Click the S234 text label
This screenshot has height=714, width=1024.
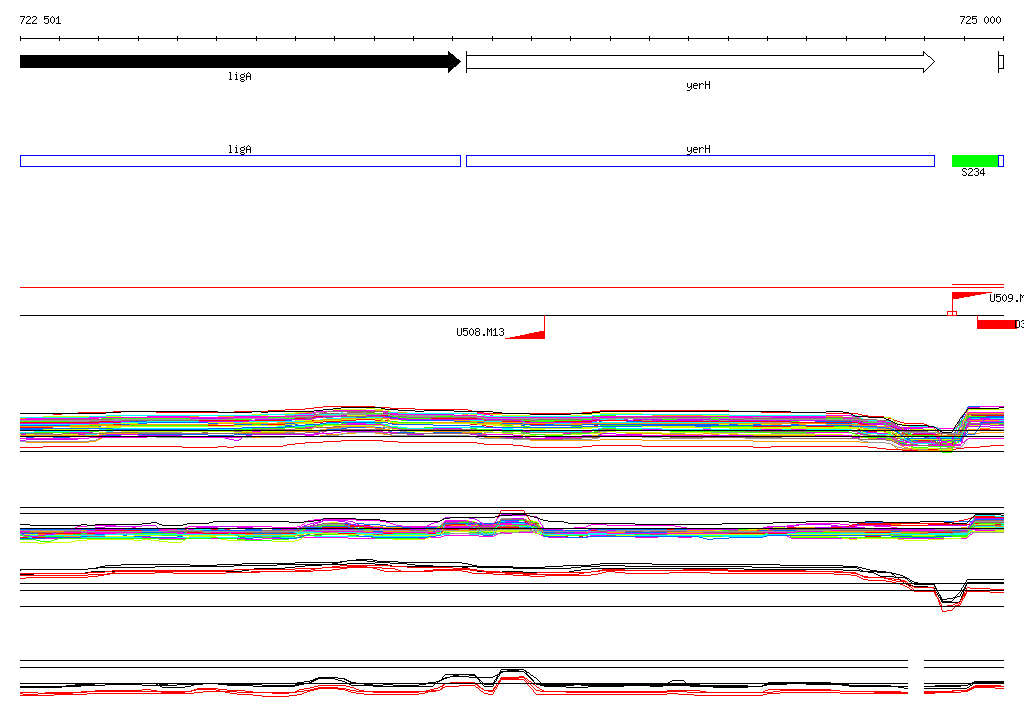[x=973, y=173]
